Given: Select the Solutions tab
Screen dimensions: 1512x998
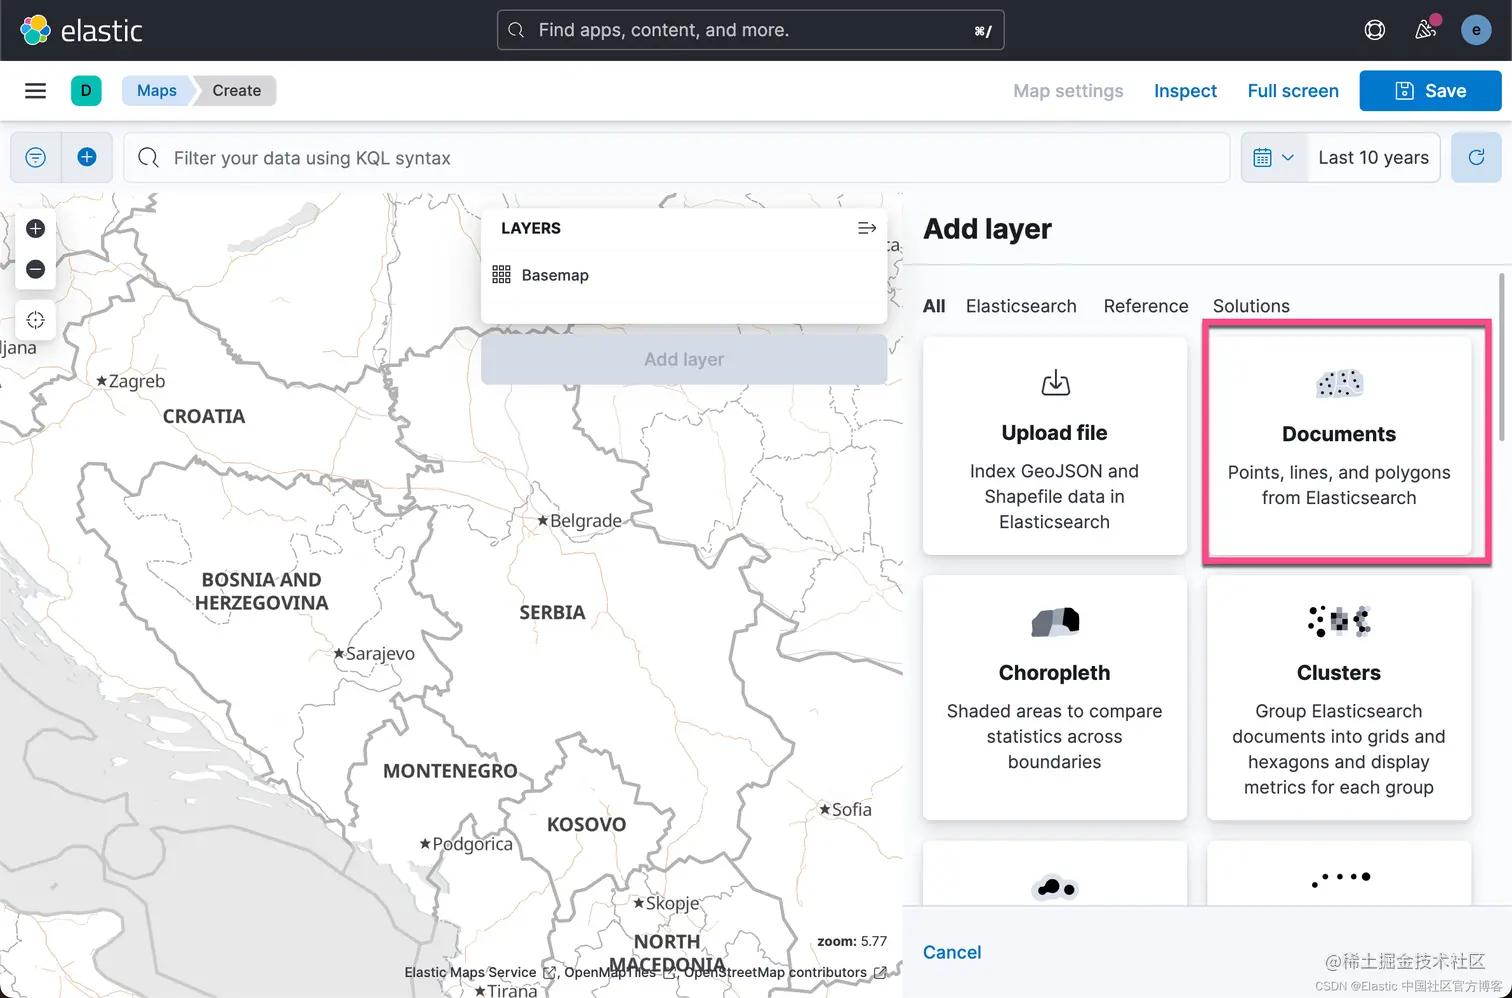Looking at the screenshot, I should tap(1251, 306).
